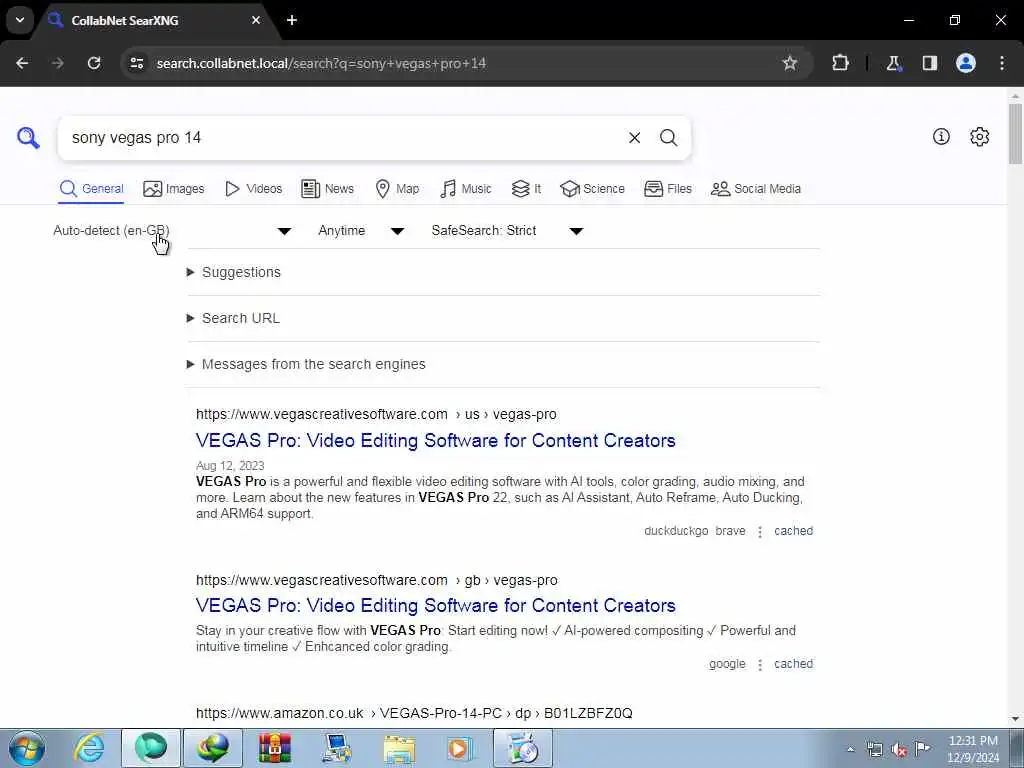Switch to Science category tab
This screenshot has height=768, width=1024.
592,189
